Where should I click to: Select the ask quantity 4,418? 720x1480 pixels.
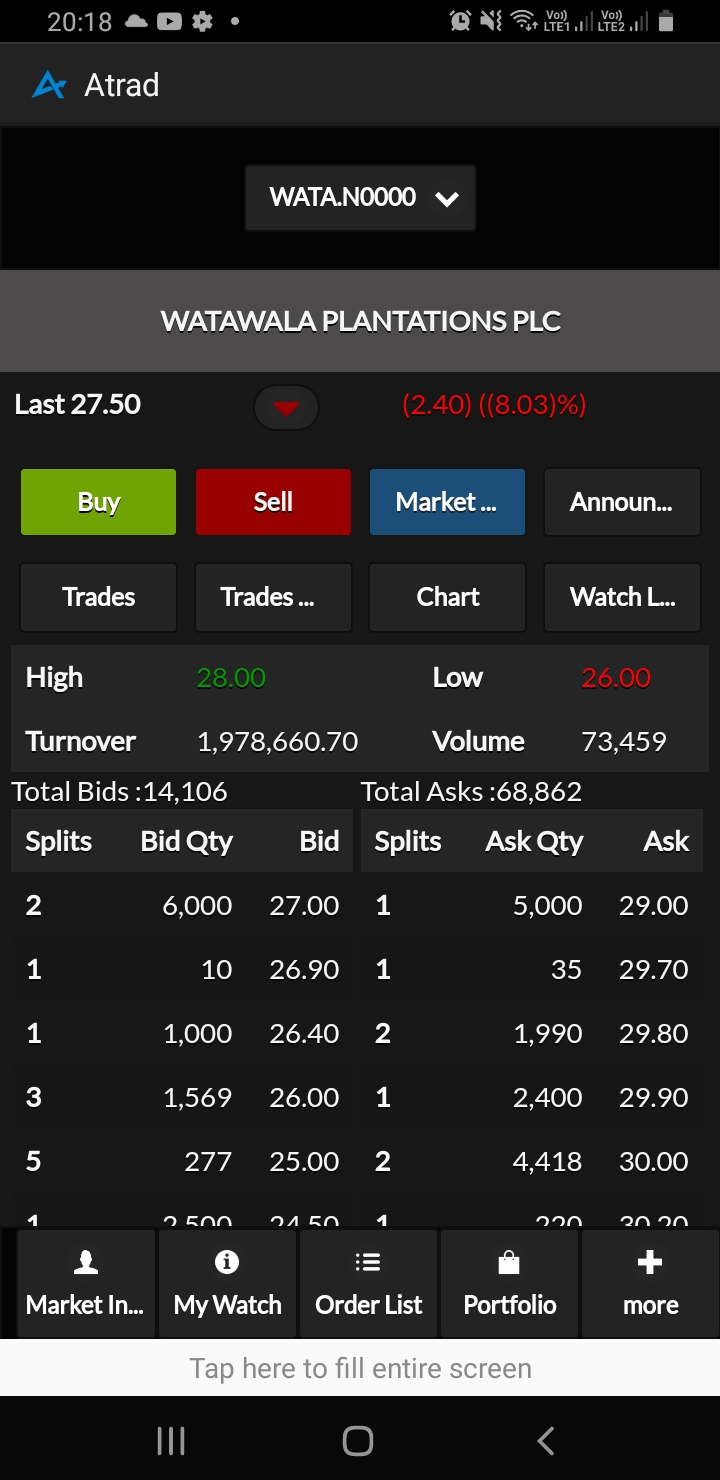(548, 1161)
